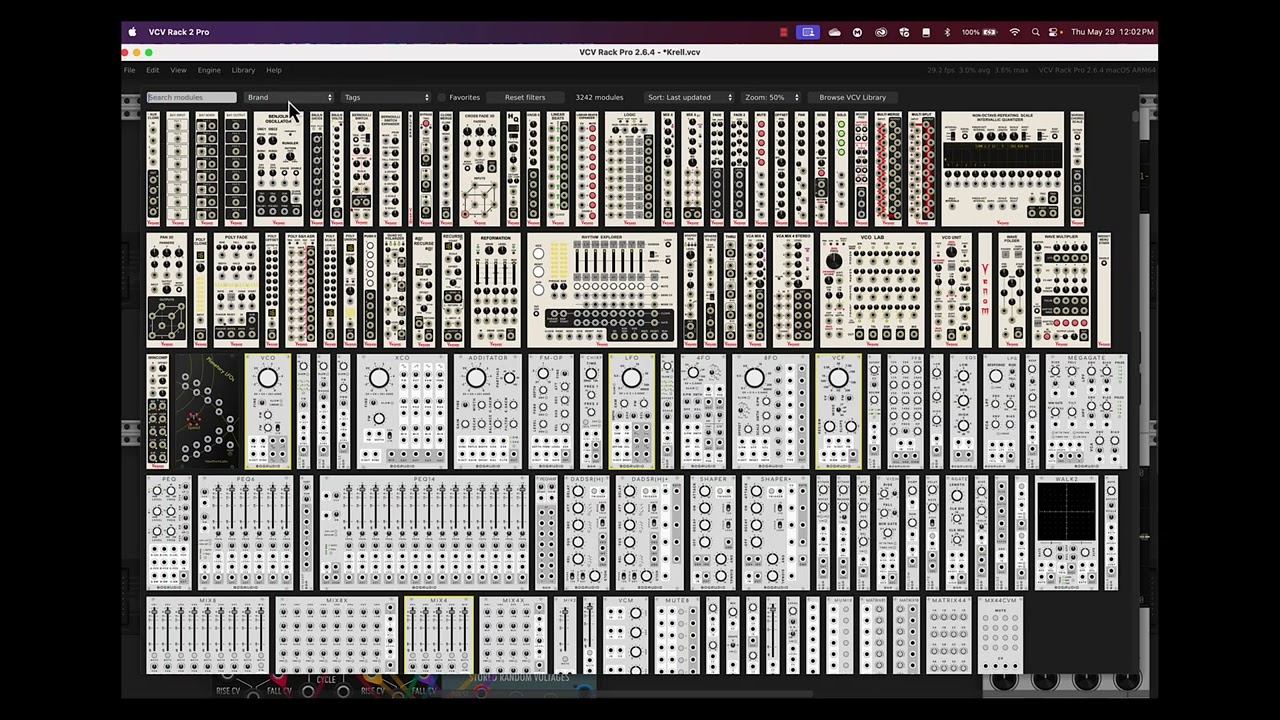
Task: Select the Multi Merge module
Action: [888, 169]
